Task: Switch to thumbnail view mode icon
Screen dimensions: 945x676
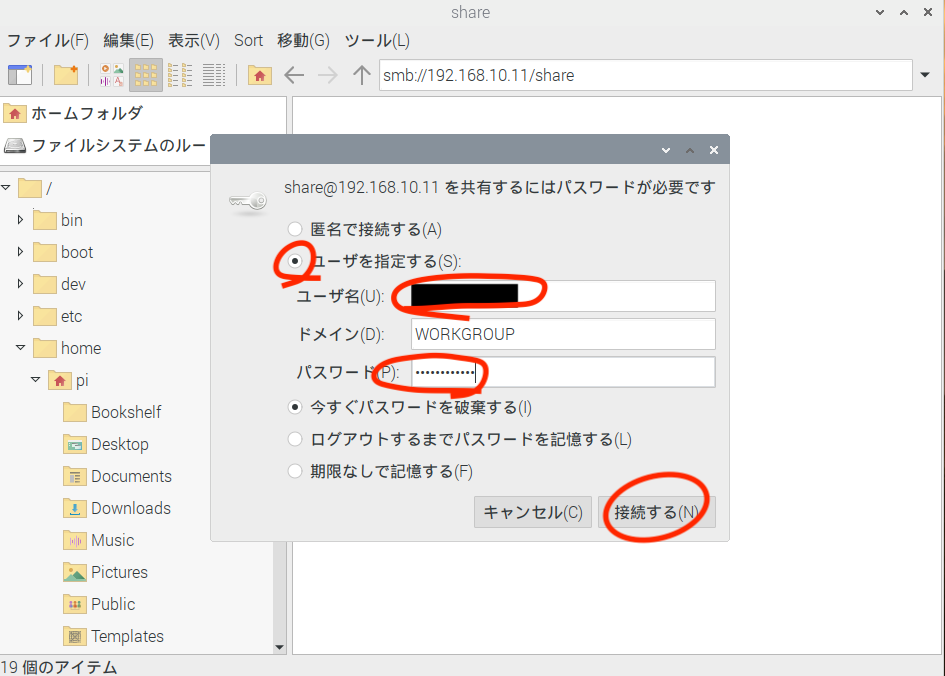Action: point(112,75)
